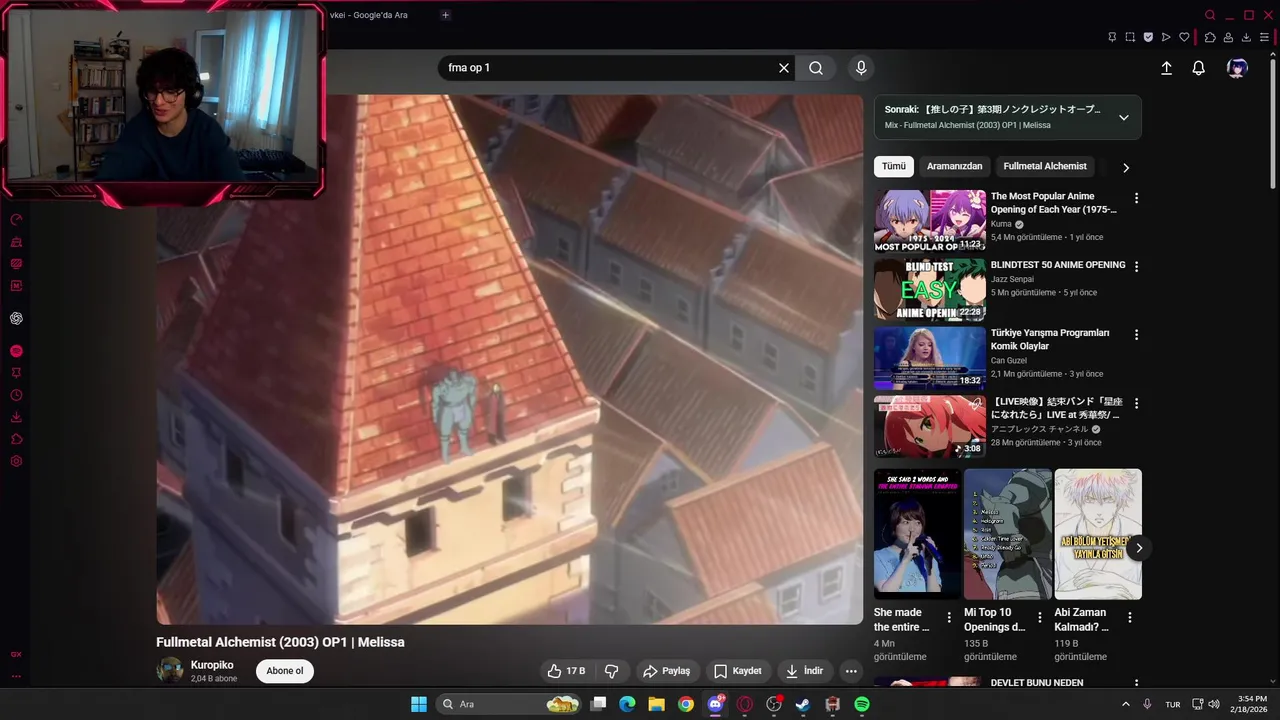The image size is (1280, 720).
Task: Save the video with Kaydet
Action: pyautogui.click(x=737, y=671)
